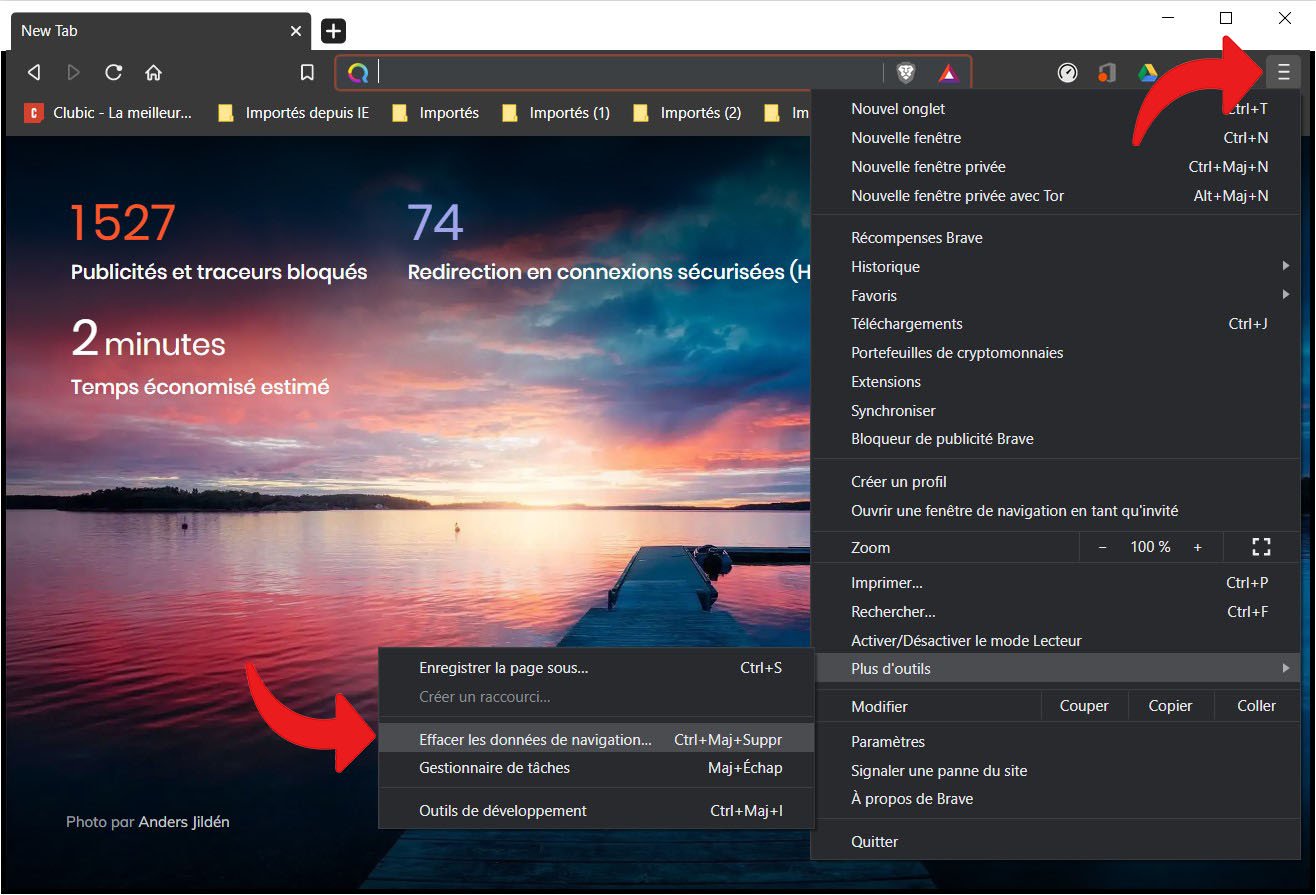This screenshot has height=895, width=1316.
Task: Go to the home page
Action: [152, 72]
